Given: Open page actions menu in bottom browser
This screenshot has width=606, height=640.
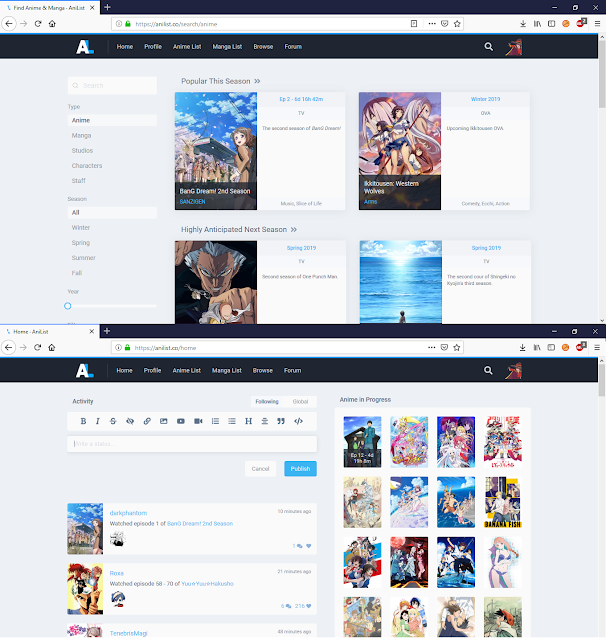Looking at the screenshot, I should pos(431,347).
